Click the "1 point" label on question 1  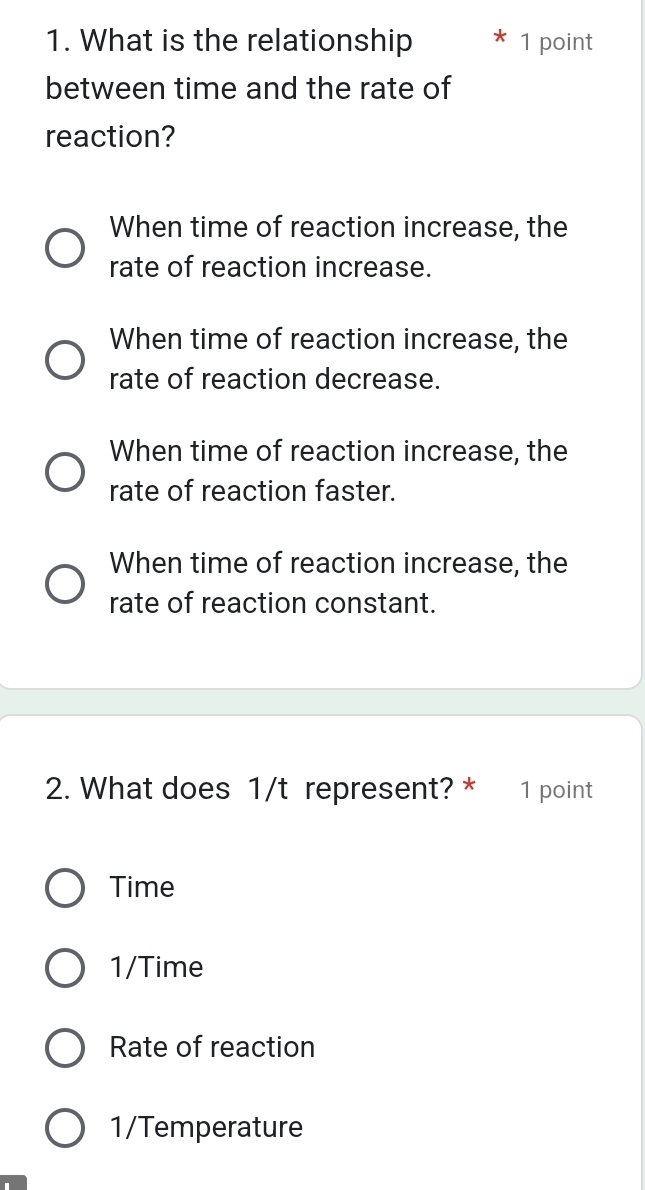pos(556,42)
